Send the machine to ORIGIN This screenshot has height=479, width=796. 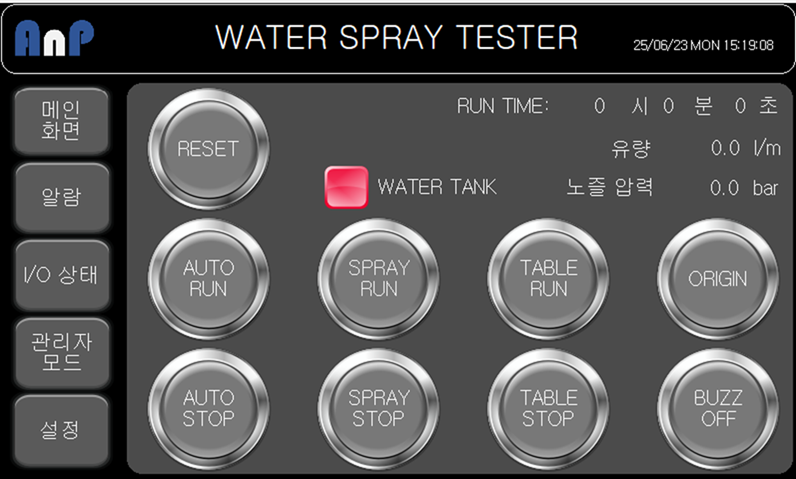tap(718, 279)
